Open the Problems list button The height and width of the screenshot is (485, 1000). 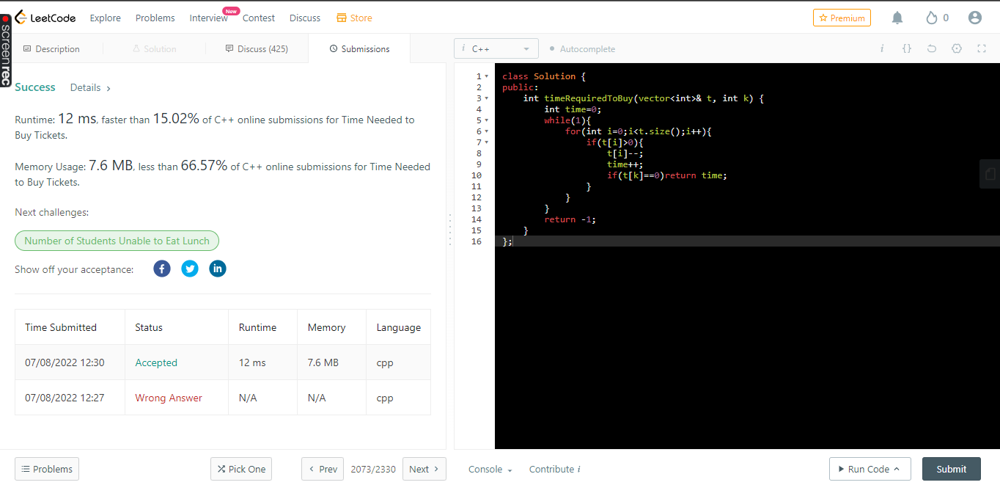click(47, 469)
